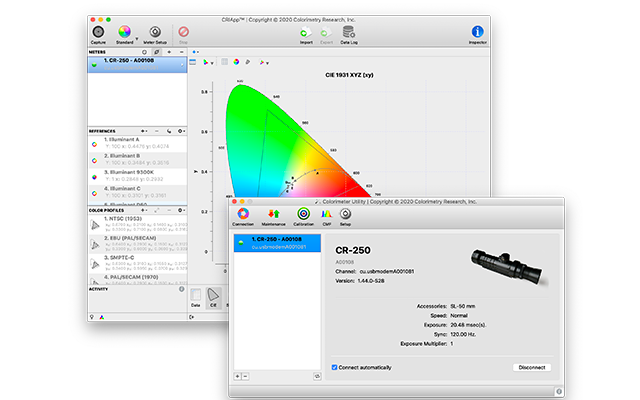640x400 pixels.
Task: Open the Color Profiles gear dropdown
Action: pos(181,210)
